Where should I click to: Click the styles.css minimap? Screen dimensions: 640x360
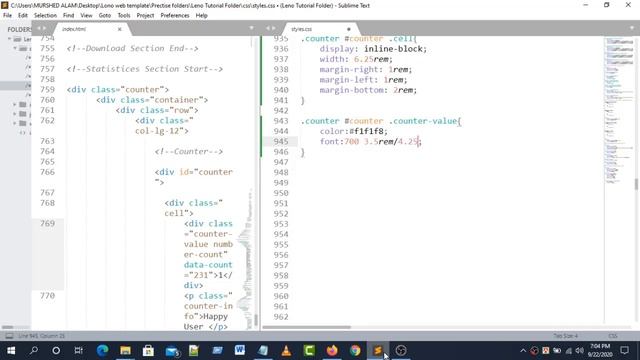[619, 110]
